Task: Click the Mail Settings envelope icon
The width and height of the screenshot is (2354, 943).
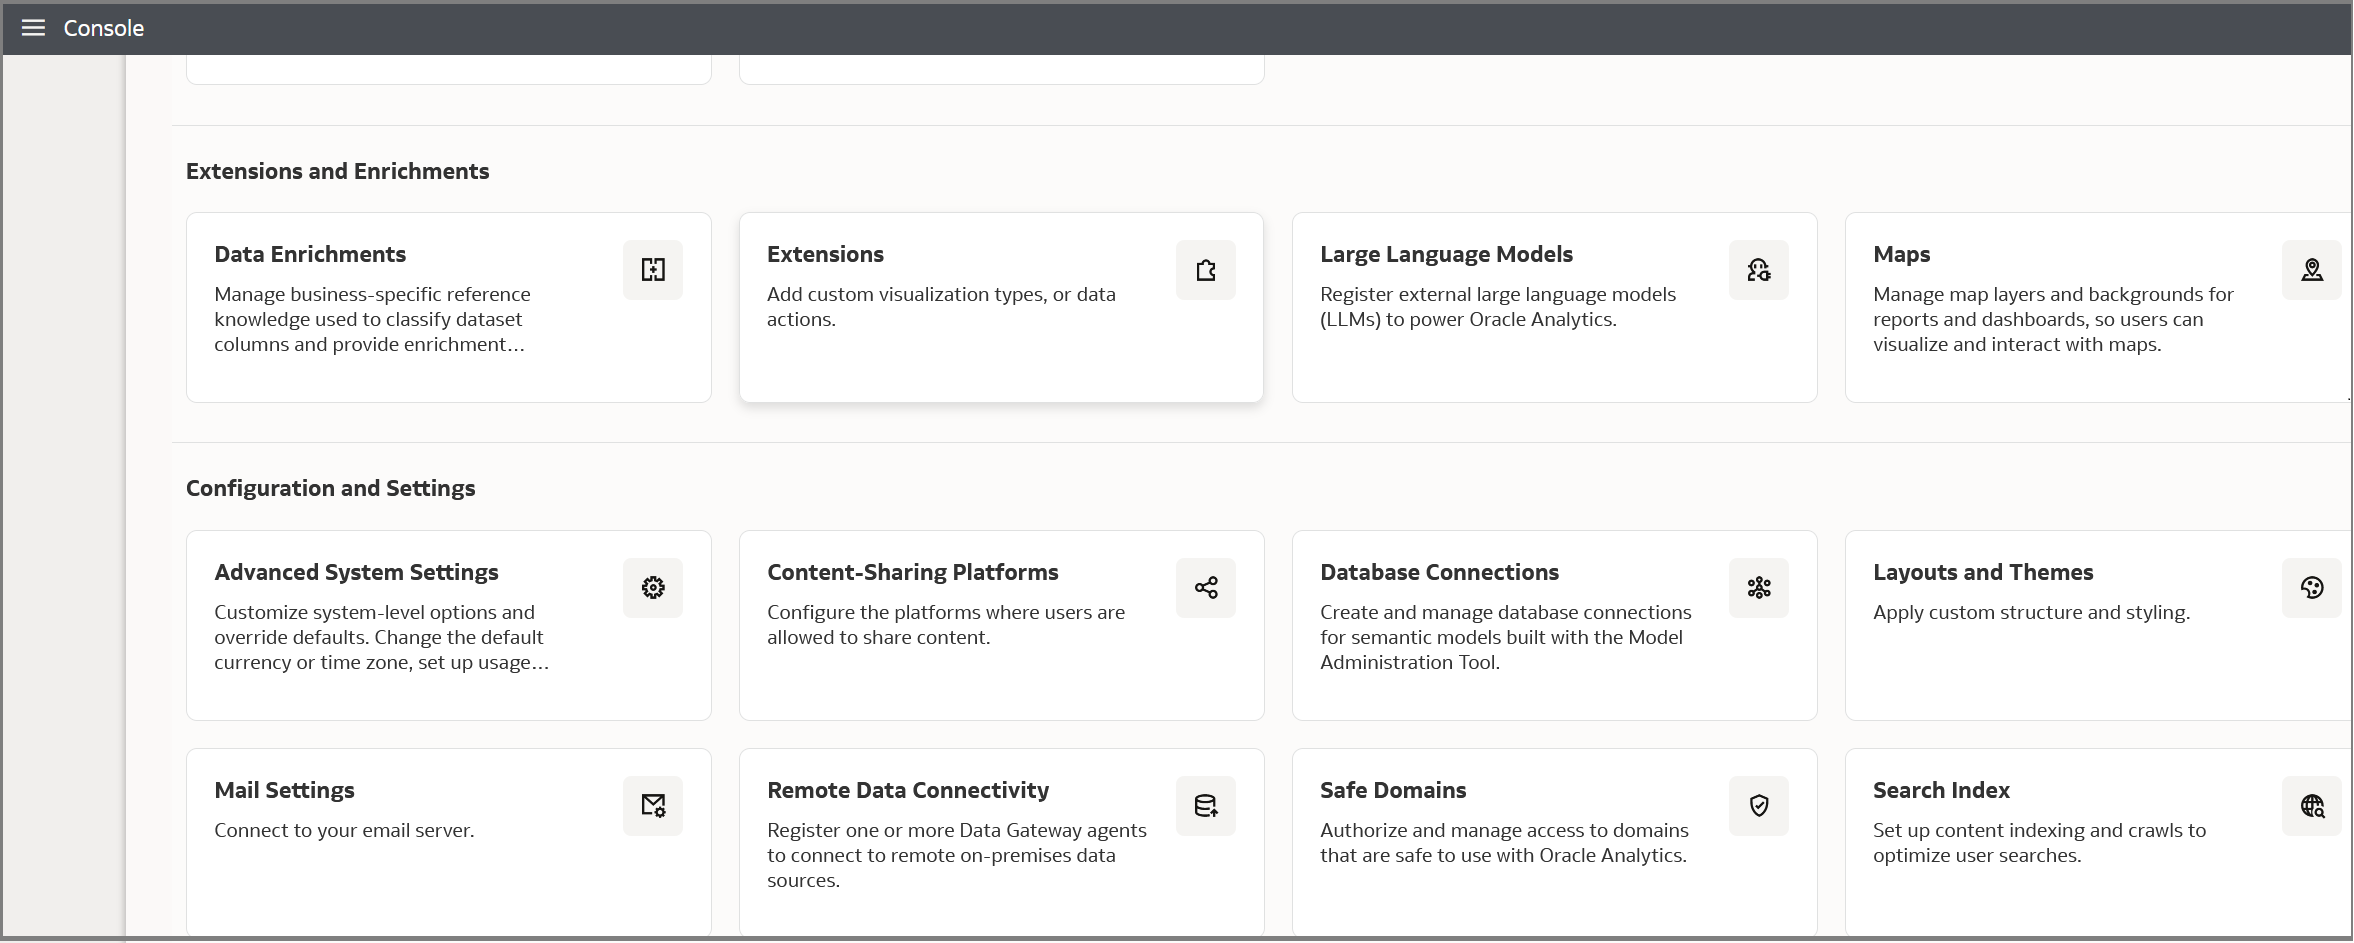Action: point(653,805)
